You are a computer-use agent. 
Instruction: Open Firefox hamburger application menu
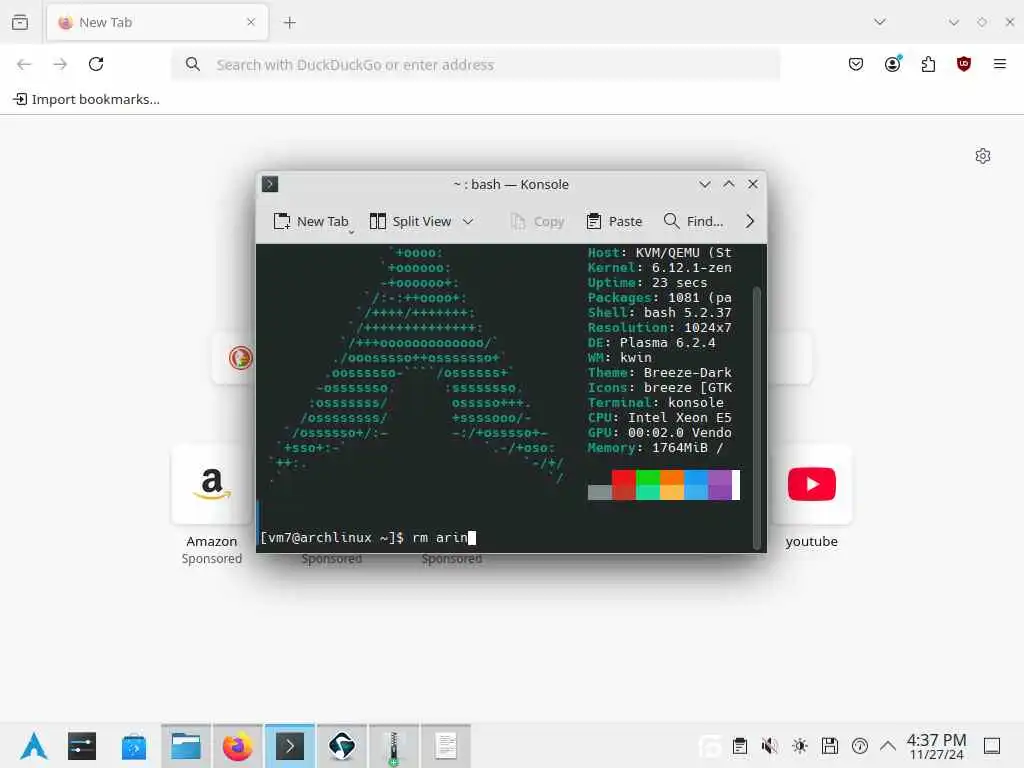coord(999,64)
